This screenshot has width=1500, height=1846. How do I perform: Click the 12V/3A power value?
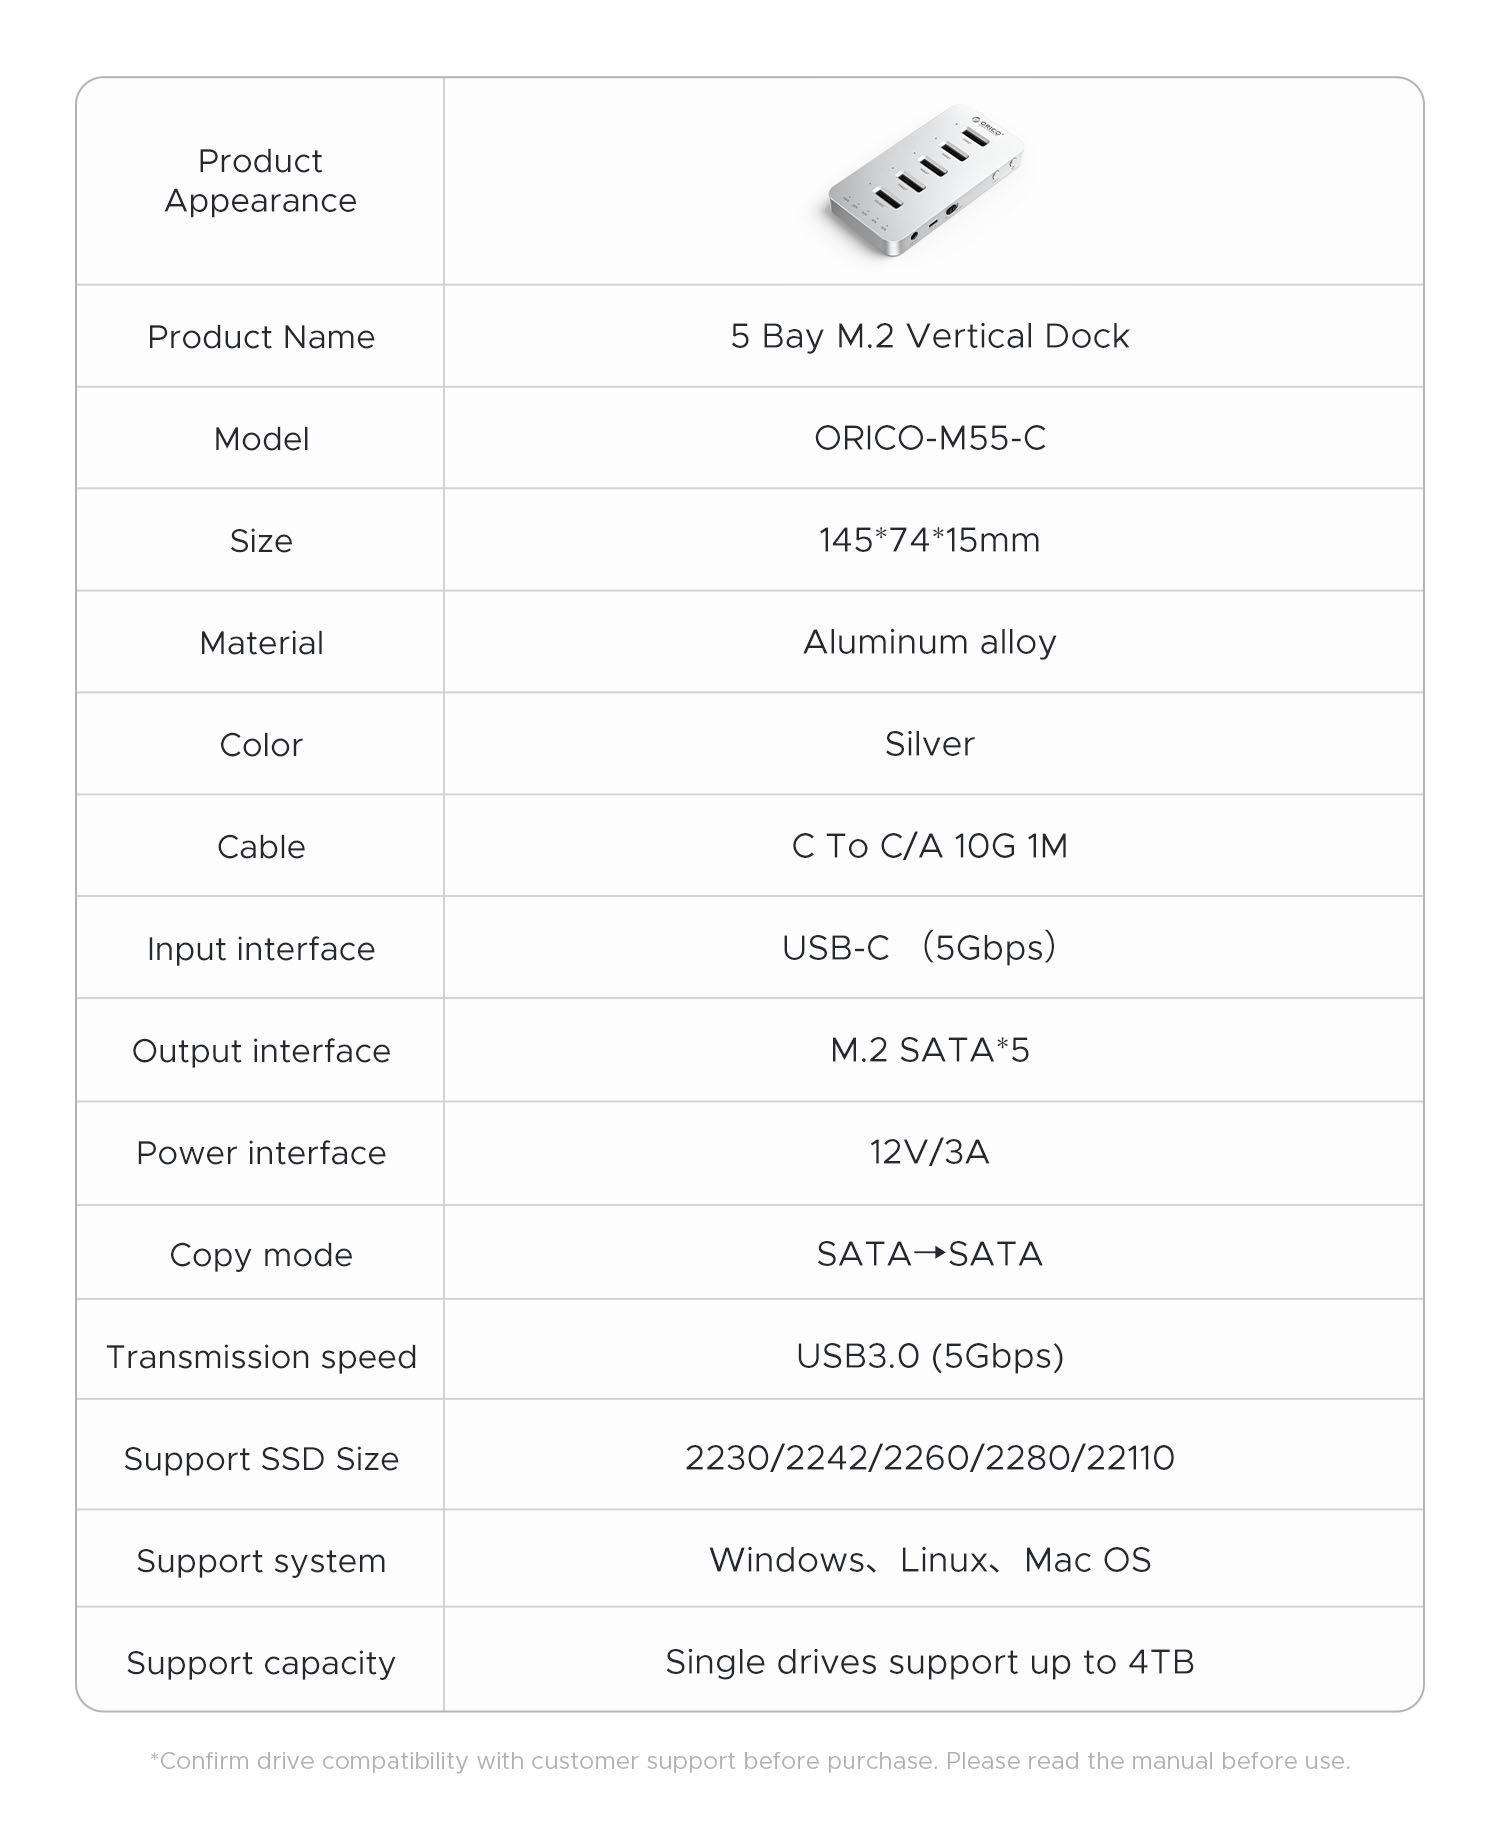point(929,1152)
